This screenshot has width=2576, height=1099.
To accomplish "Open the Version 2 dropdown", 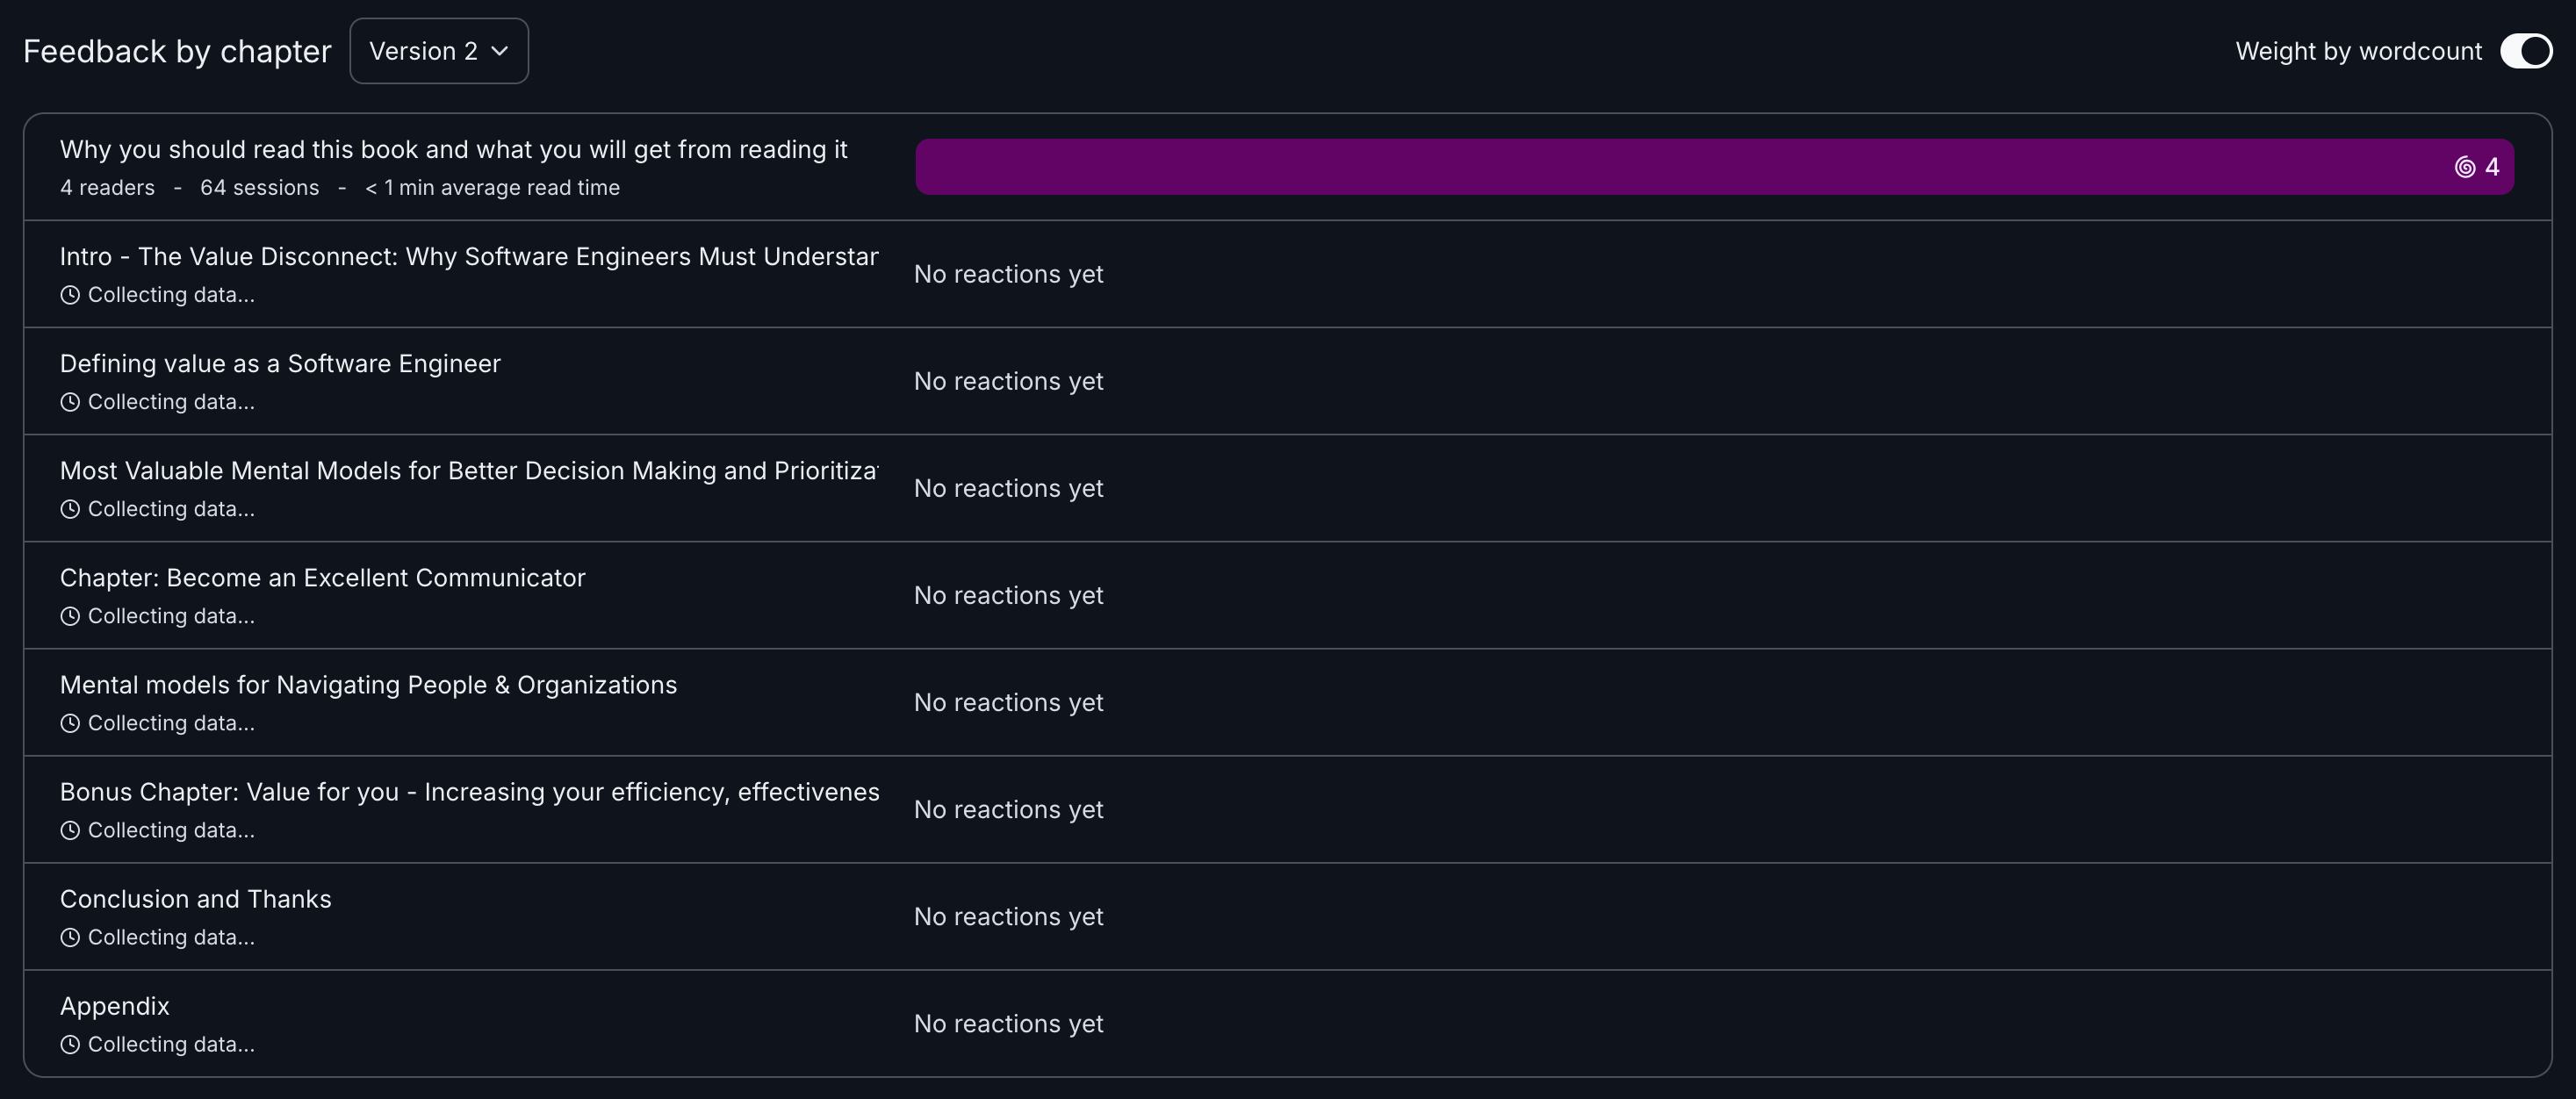I will click(438, 51).
